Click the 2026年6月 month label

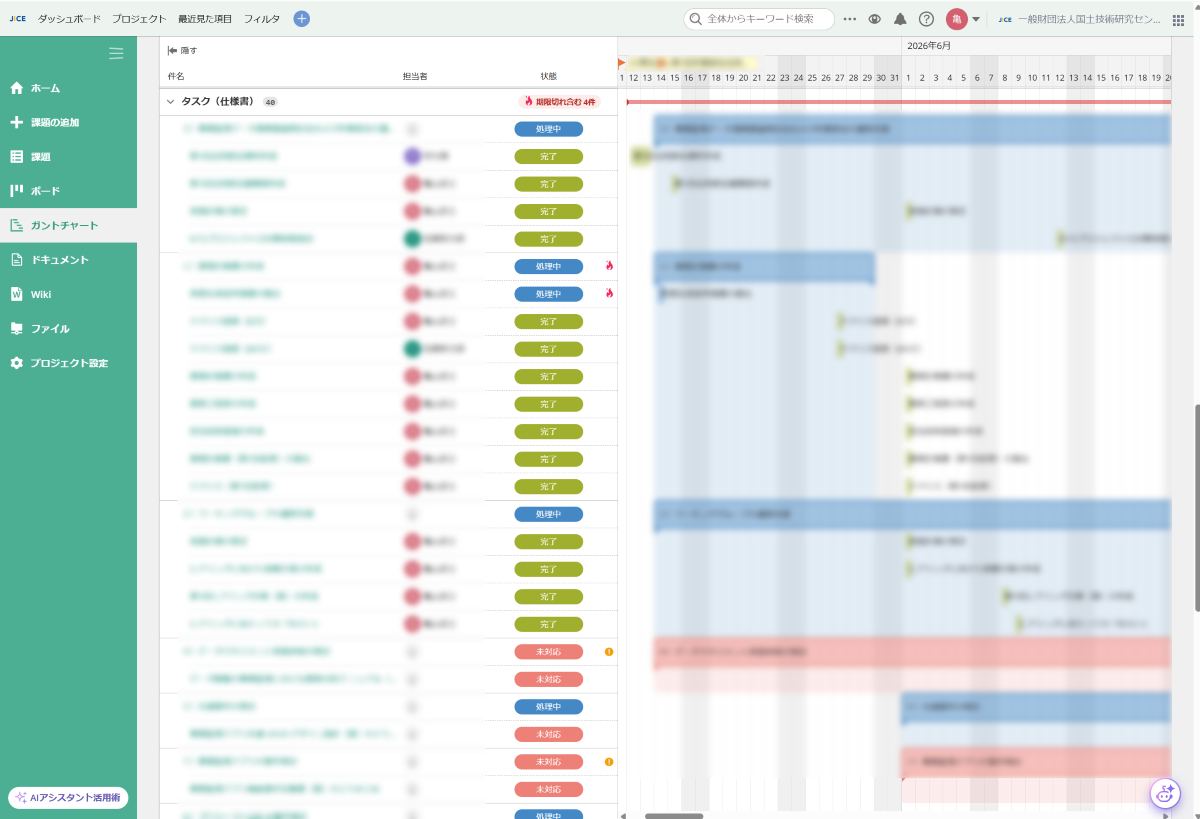(929, 46)
